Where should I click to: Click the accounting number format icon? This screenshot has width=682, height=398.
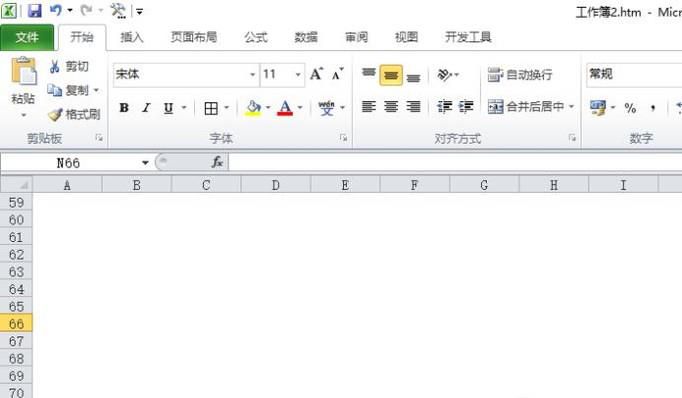click(x=598, y=107)
